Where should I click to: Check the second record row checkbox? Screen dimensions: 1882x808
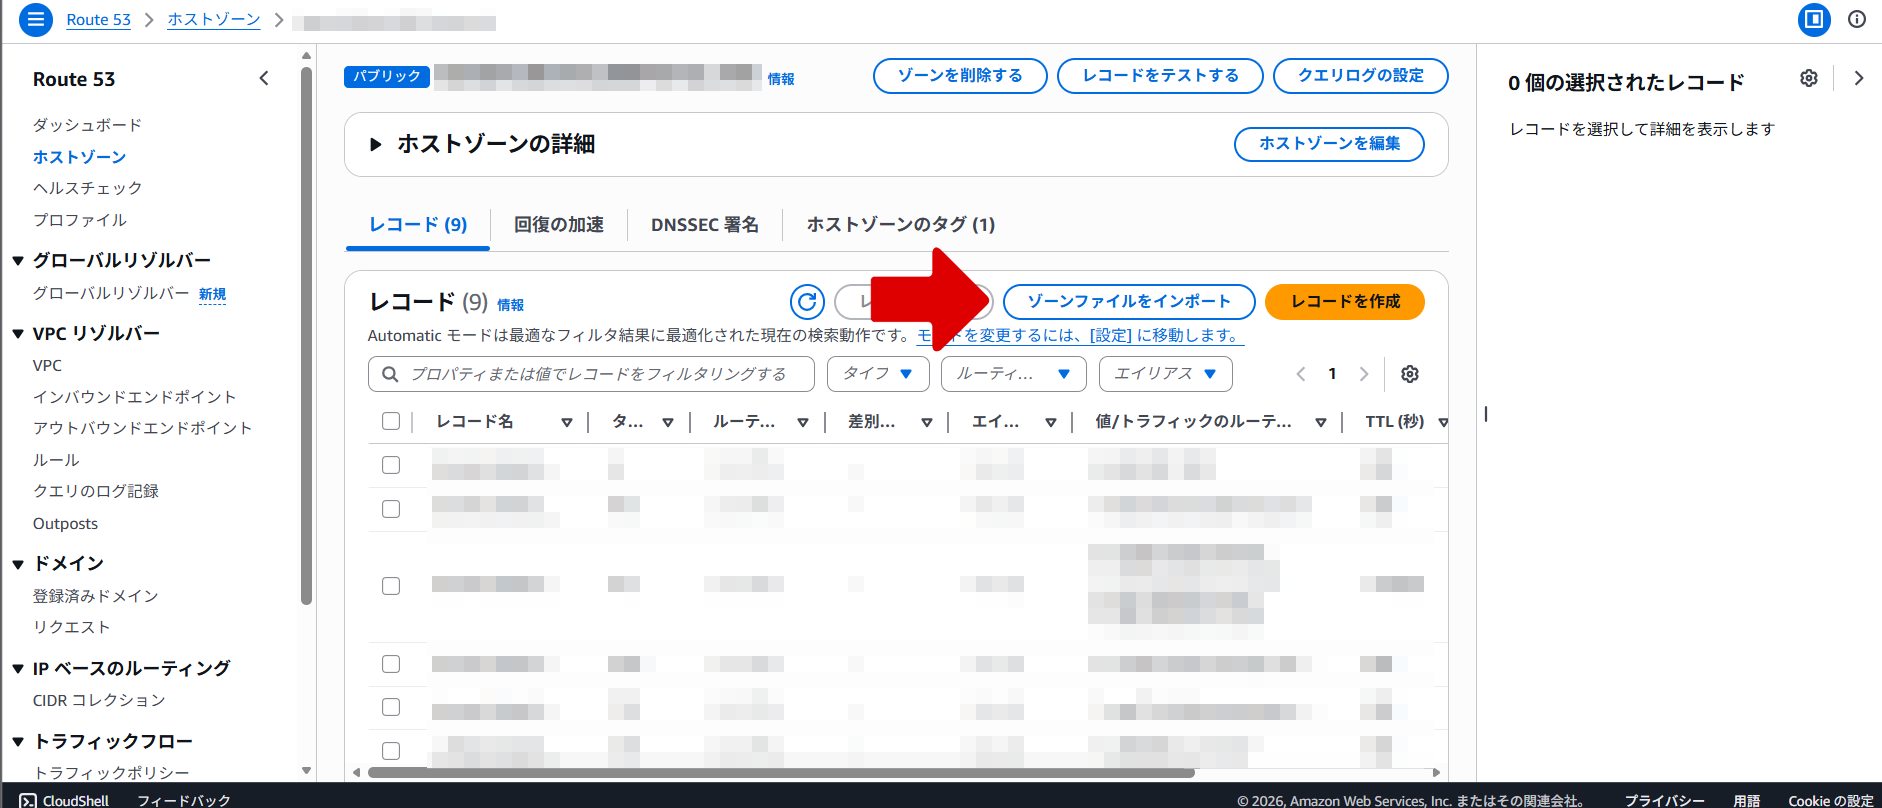tap(391, 509)
